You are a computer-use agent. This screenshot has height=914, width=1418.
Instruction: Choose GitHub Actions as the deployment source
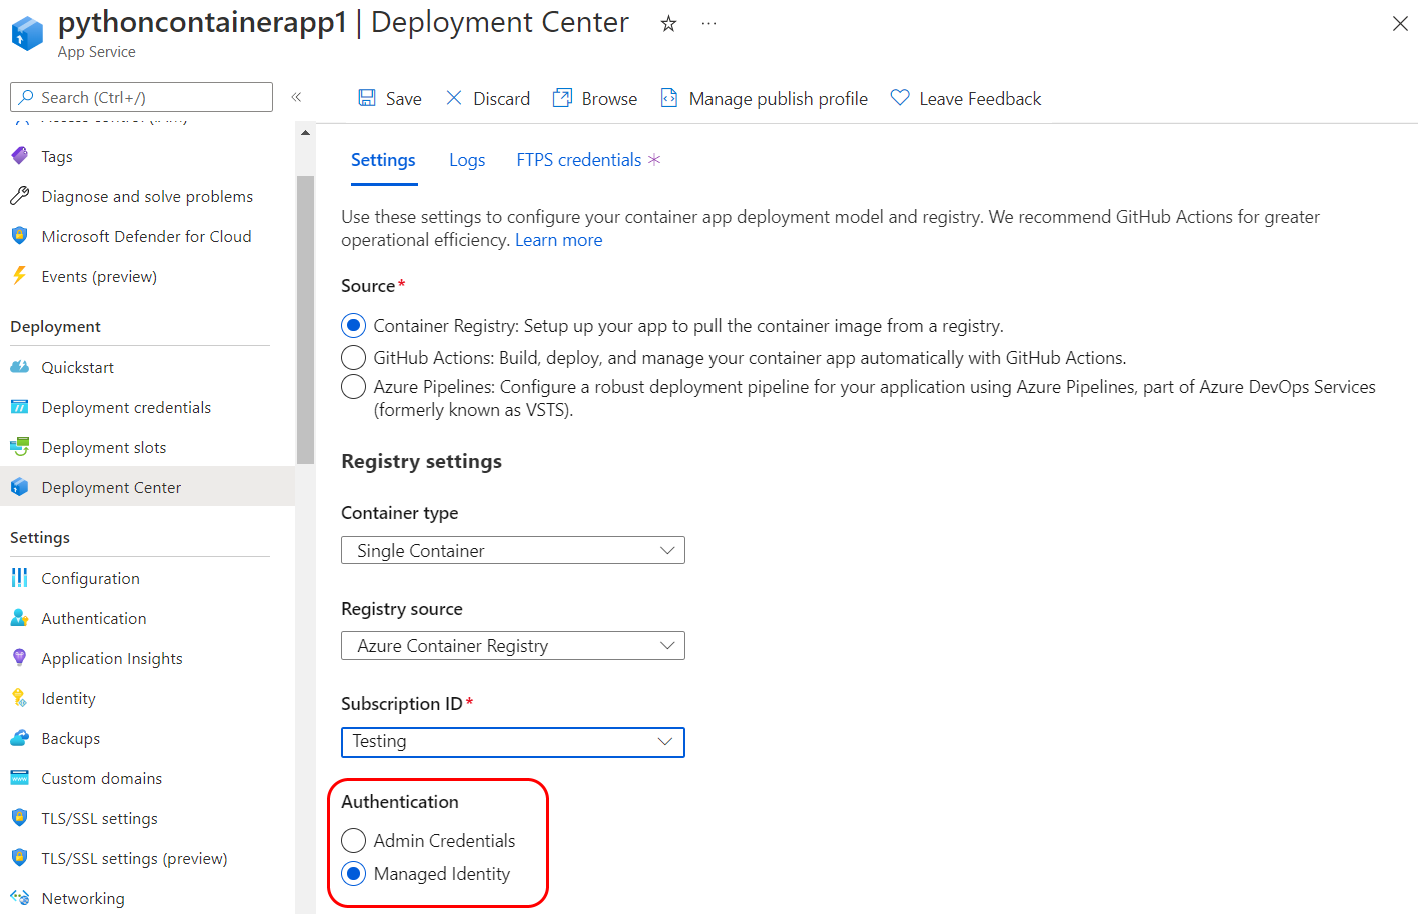tap(353, 357)
